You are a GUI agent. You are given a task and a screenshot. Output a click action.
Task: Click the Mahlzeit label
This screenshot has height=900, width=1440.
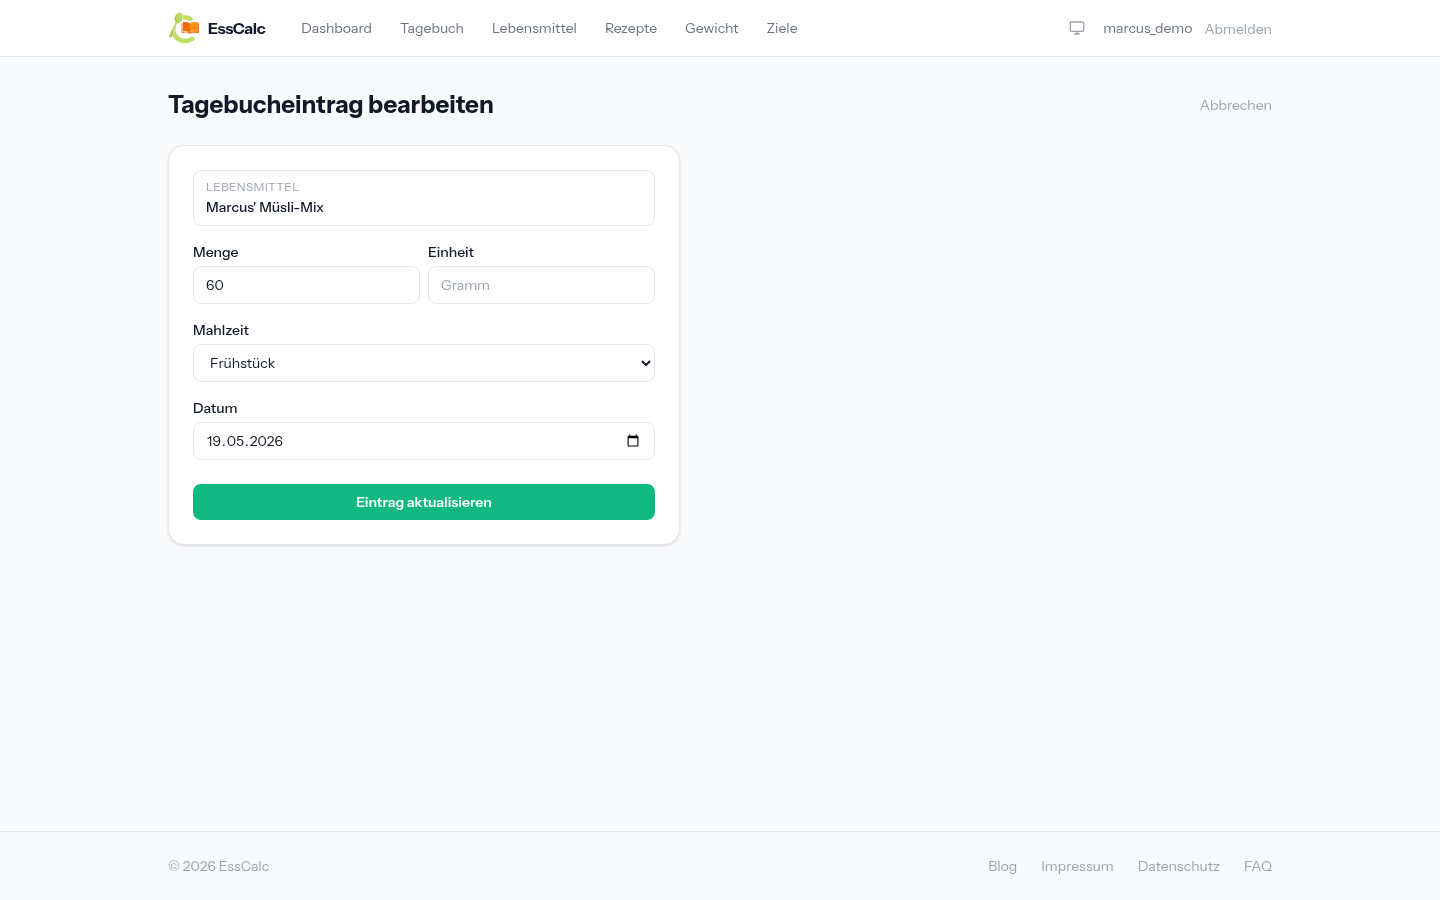tap(221, 330)
